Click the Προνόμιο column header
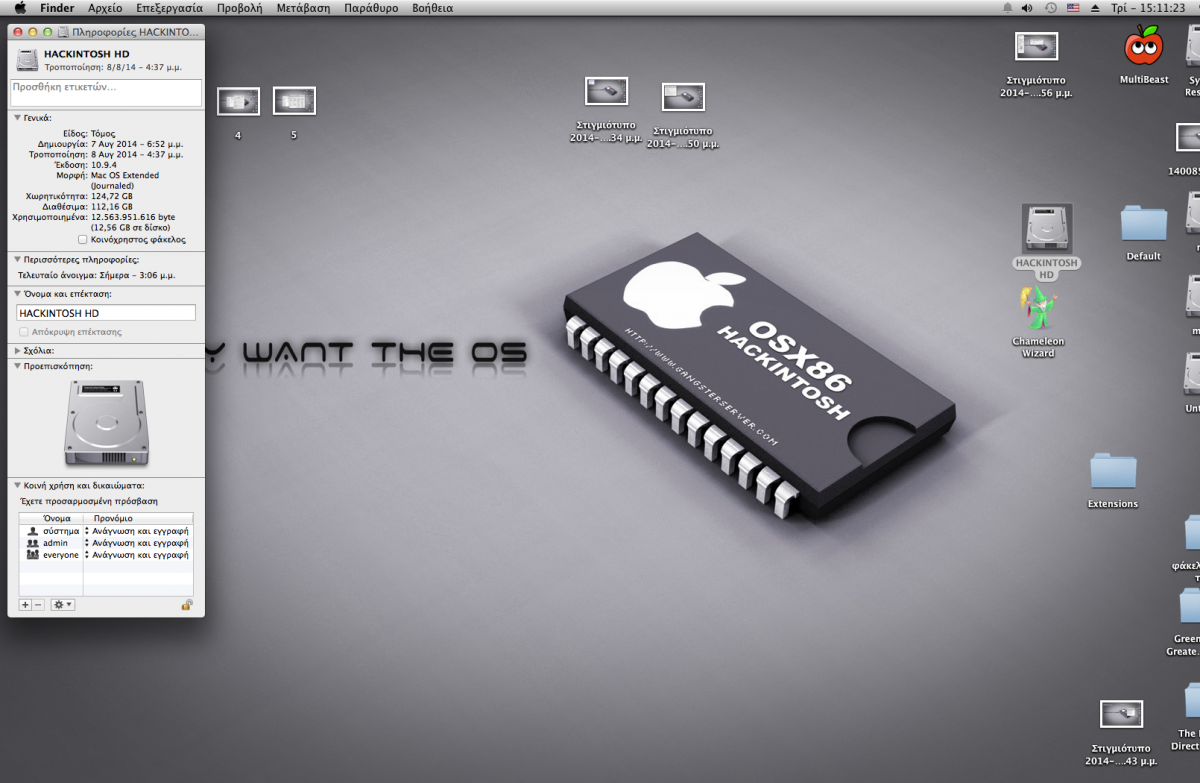 coord(113,519)
